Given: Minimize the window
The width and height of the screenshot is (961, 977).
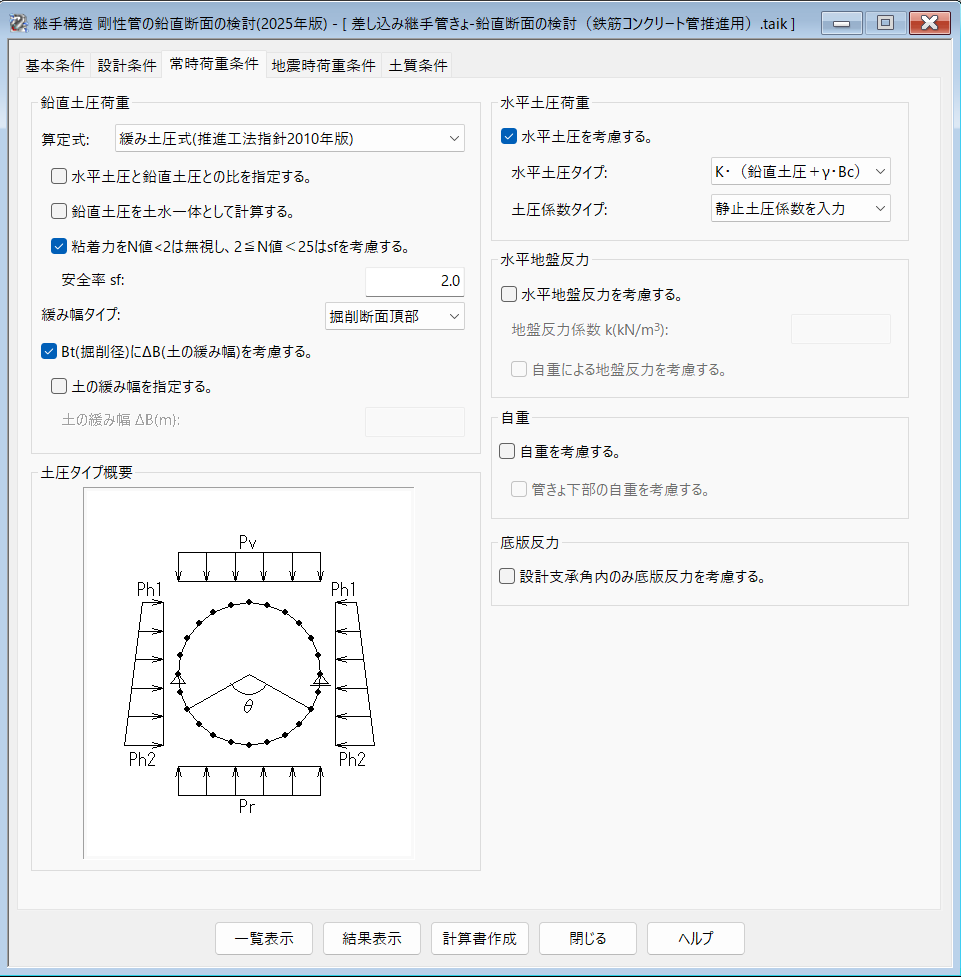Looking at the screenshot, I should point(842,23).
